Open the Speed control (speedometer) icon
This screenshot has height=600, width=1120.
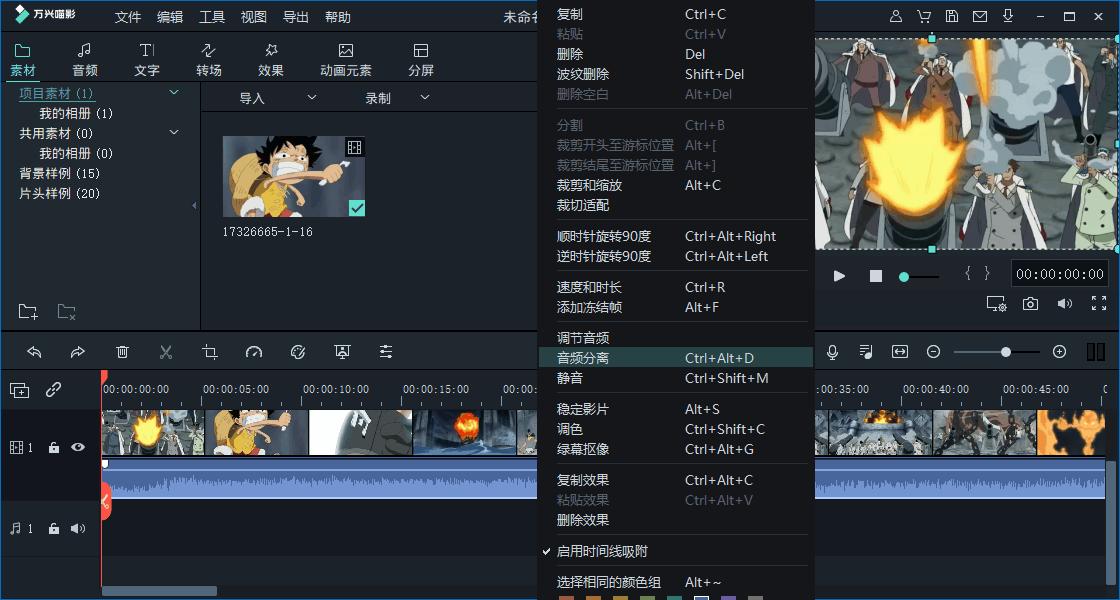[x=254, y=352]
